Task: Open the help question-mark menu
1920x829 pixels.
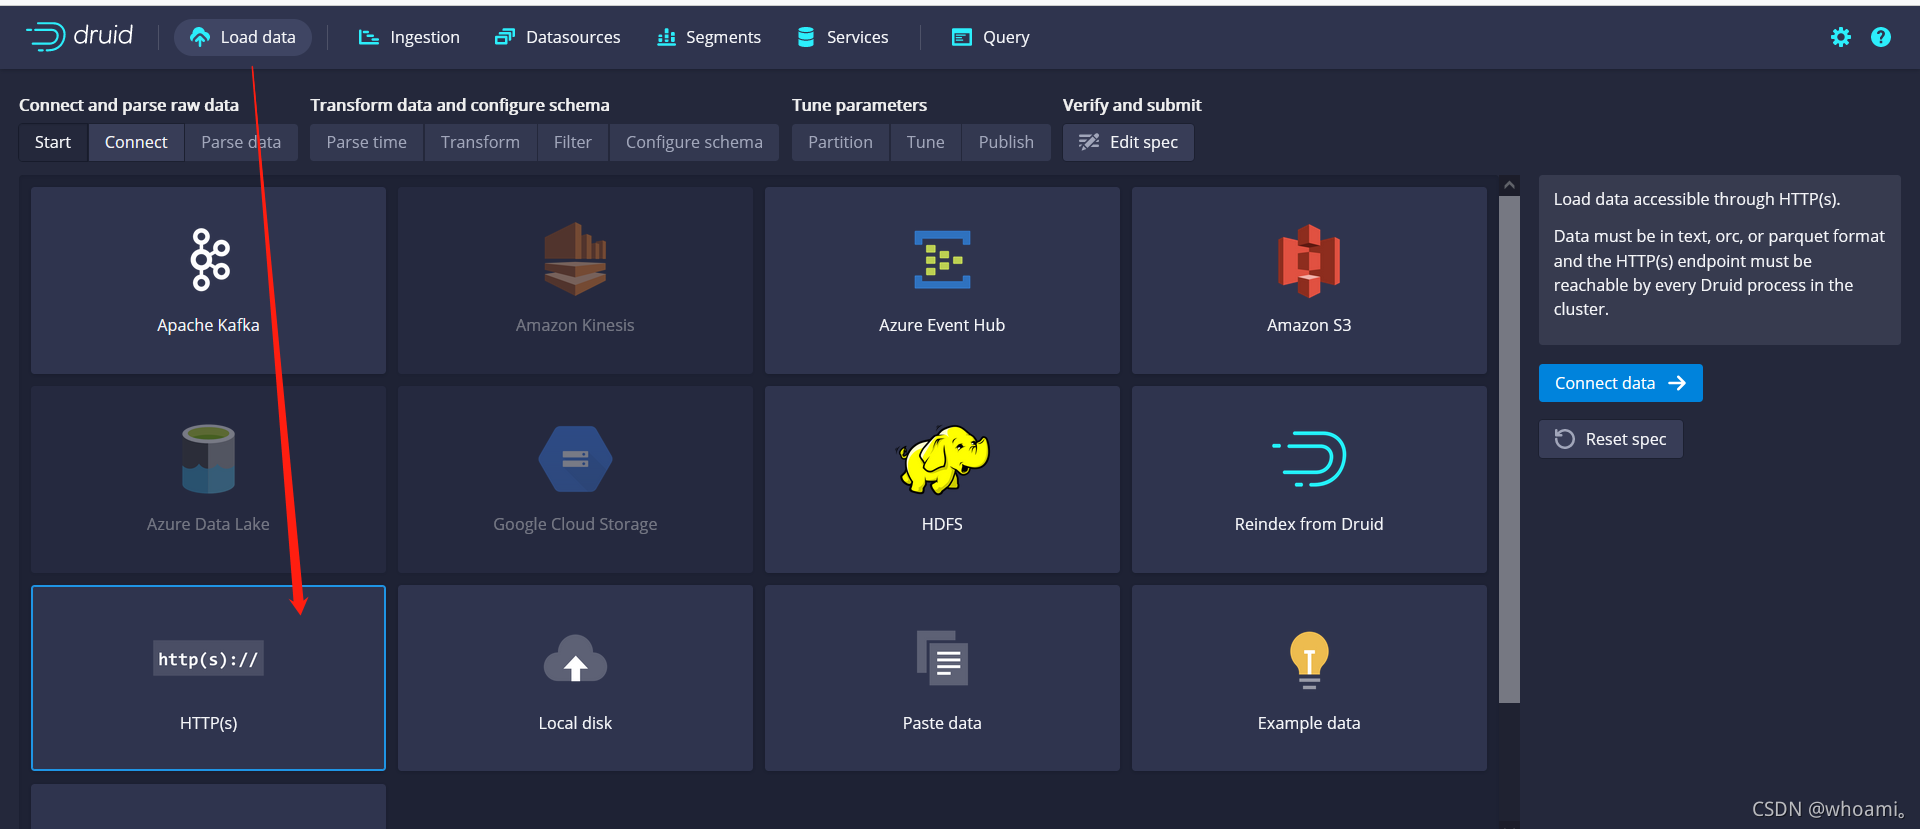Action: (x=1881, y=37)
